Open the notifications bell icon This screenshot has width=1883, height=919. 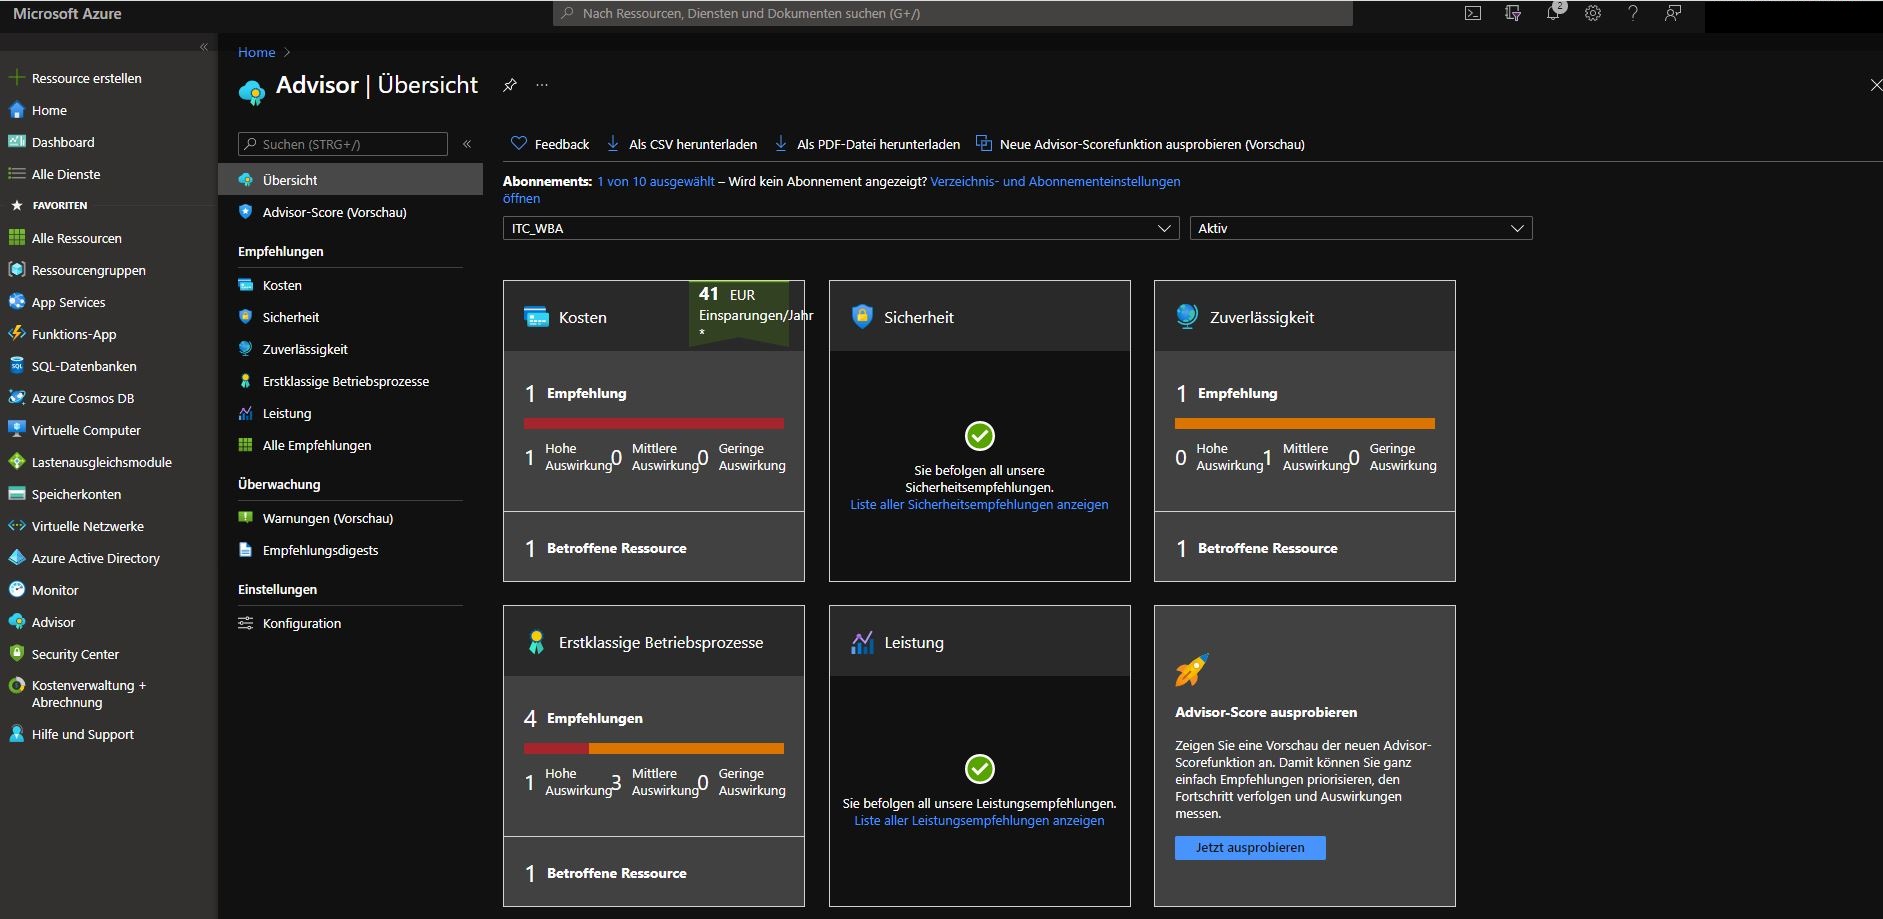pyautogui.click(x=1553, y=14)
